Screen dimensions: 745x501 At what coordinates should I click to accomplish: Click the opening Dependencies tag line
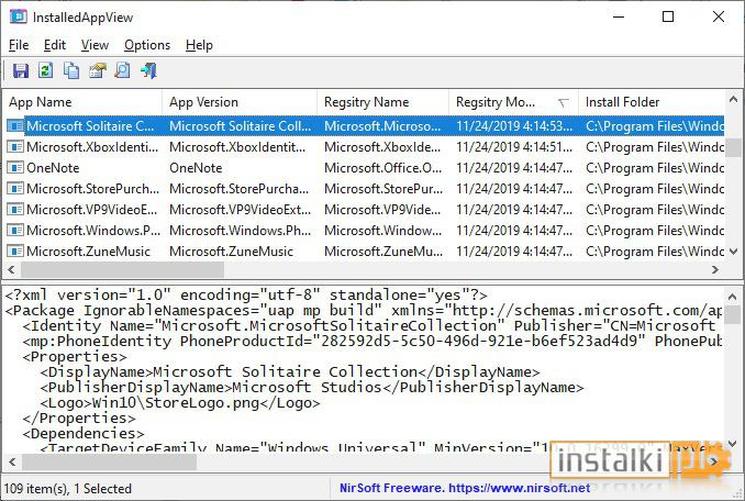[x=83, y=434]
